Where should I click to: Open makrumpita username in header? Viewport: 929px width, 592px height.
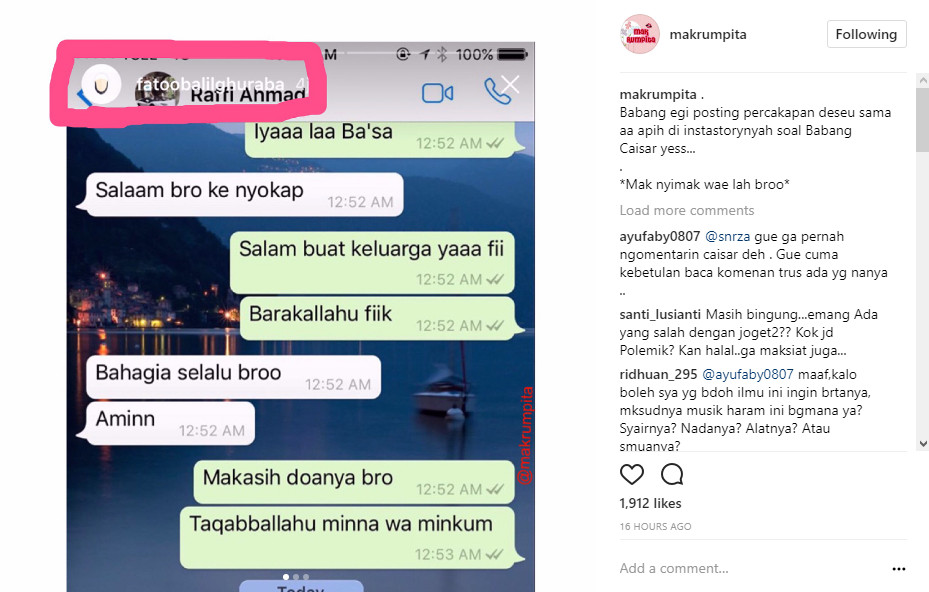(x=708, y=34)
